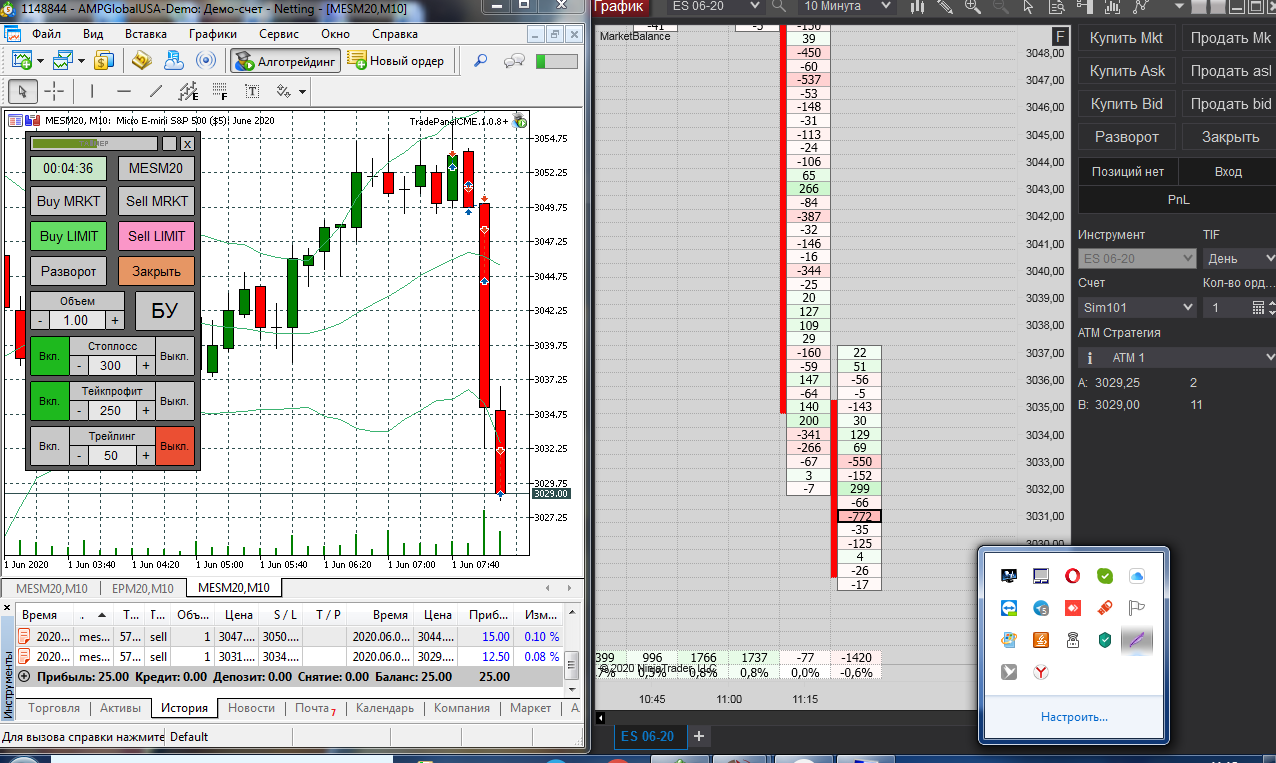Turn off trailing with red Выкл. button
The width and height of the screenshot is (1276, 763).
(175, 445)
